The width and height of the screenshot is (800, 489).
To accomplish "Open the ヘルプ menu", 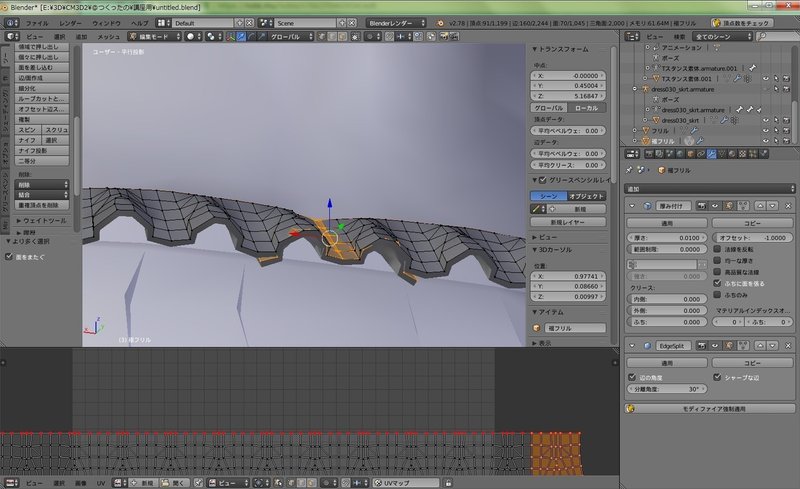I will 139,23.
